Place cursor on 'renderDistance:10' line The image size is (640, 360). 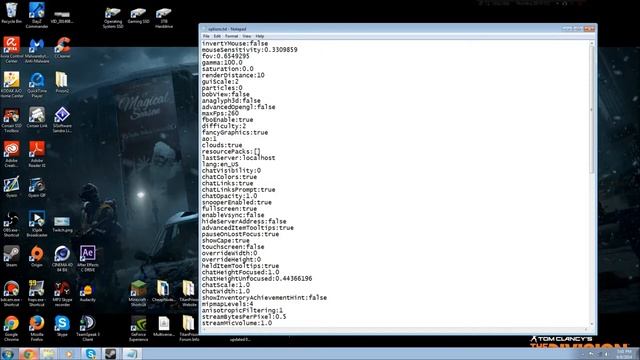tap(233, 75)
